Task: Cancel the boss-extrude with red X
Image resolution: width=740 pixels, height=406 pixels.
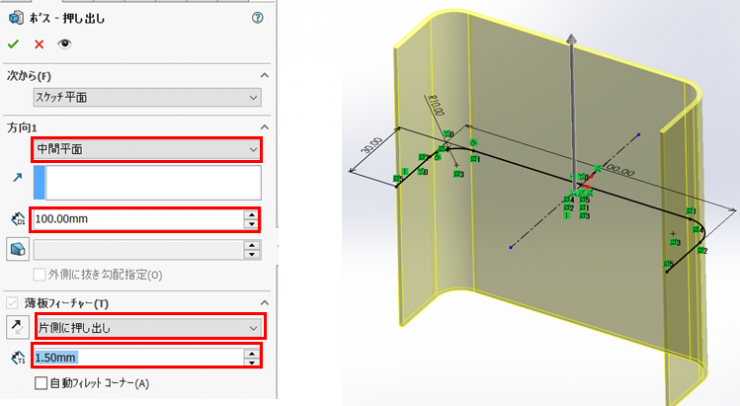Action: point(39,44)
